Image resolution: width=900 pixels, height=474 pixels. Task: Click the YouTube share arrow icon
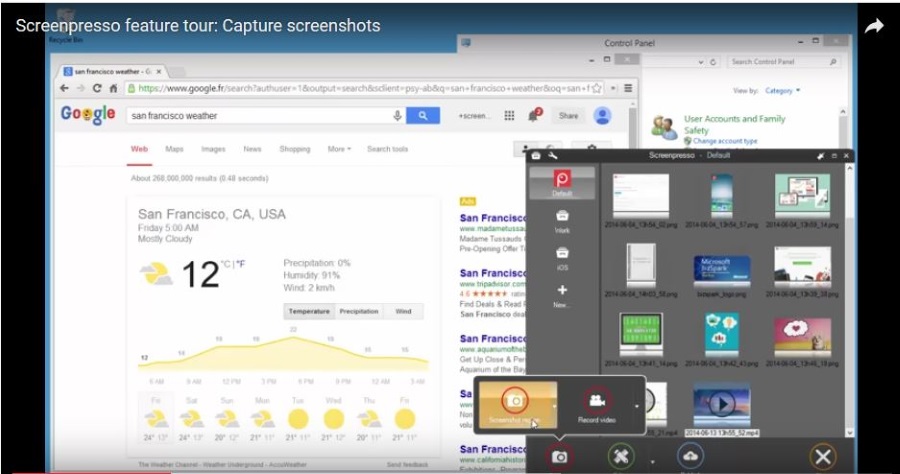[874, 26]
